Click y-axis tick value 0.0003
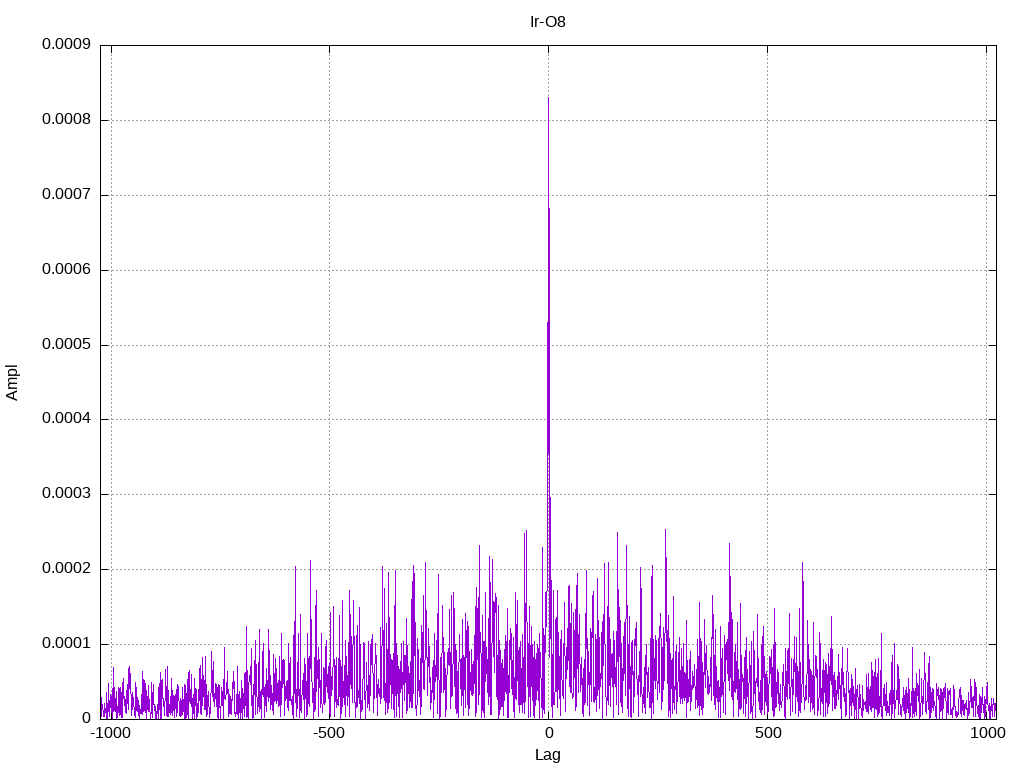The height and width of the screenshot is (768, 1024). (66, 494)
